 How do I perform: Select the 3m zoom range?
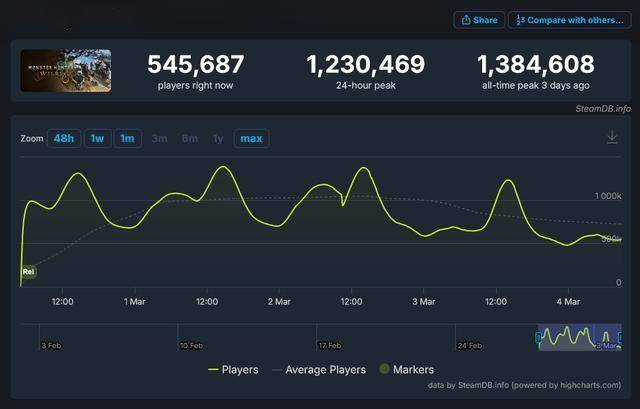click(x=159, y=138)
